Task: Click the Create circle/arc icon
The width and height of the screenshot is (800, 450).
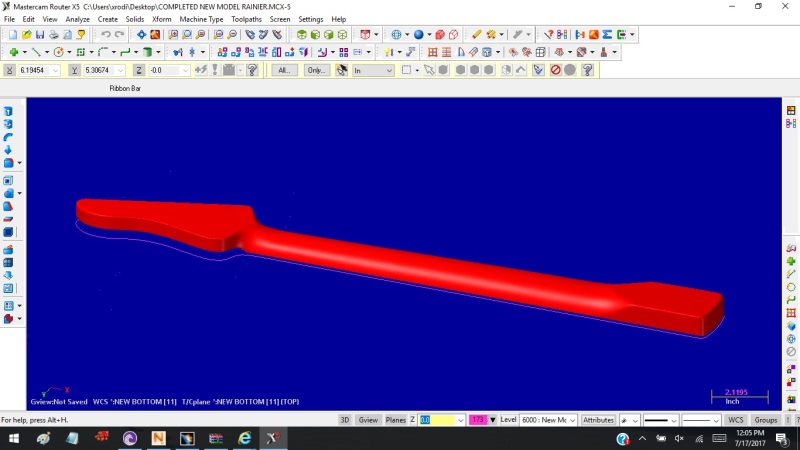Action: (58, 52)
